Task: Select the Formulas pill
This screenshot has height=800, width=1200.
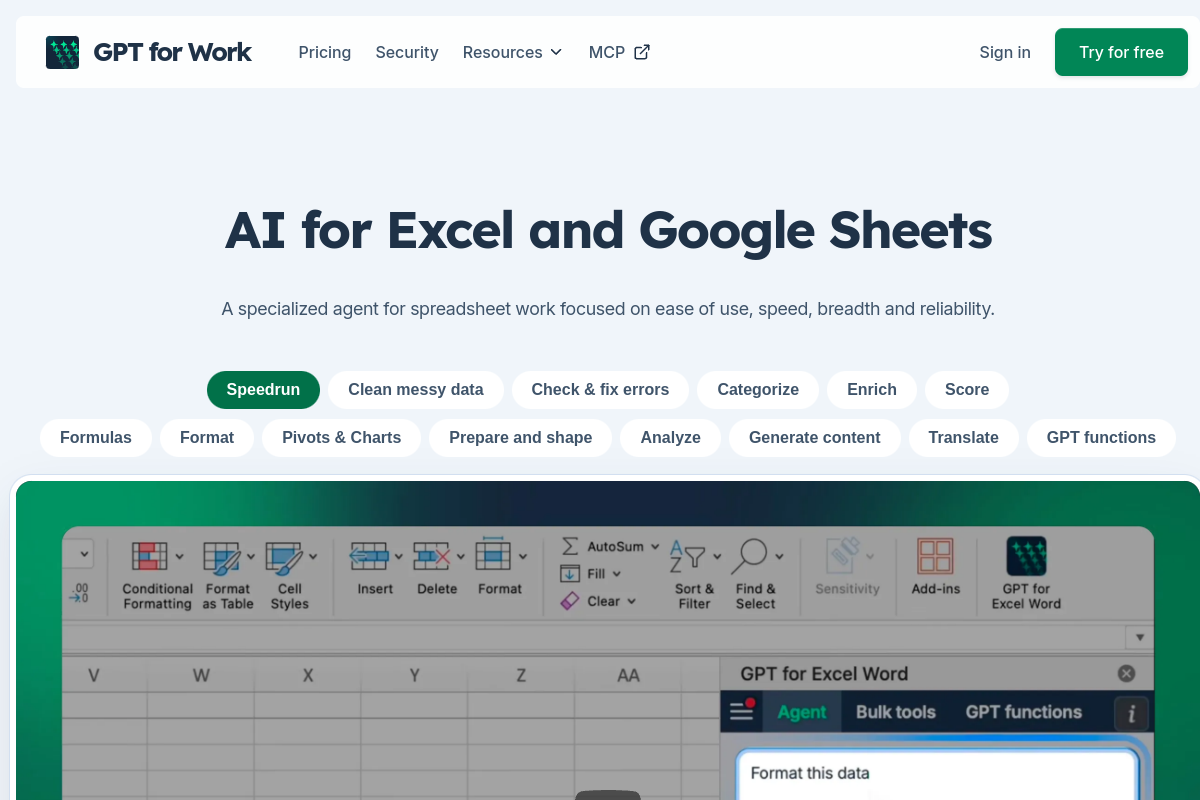Action: pyautogui.click(x=96, y=438)
